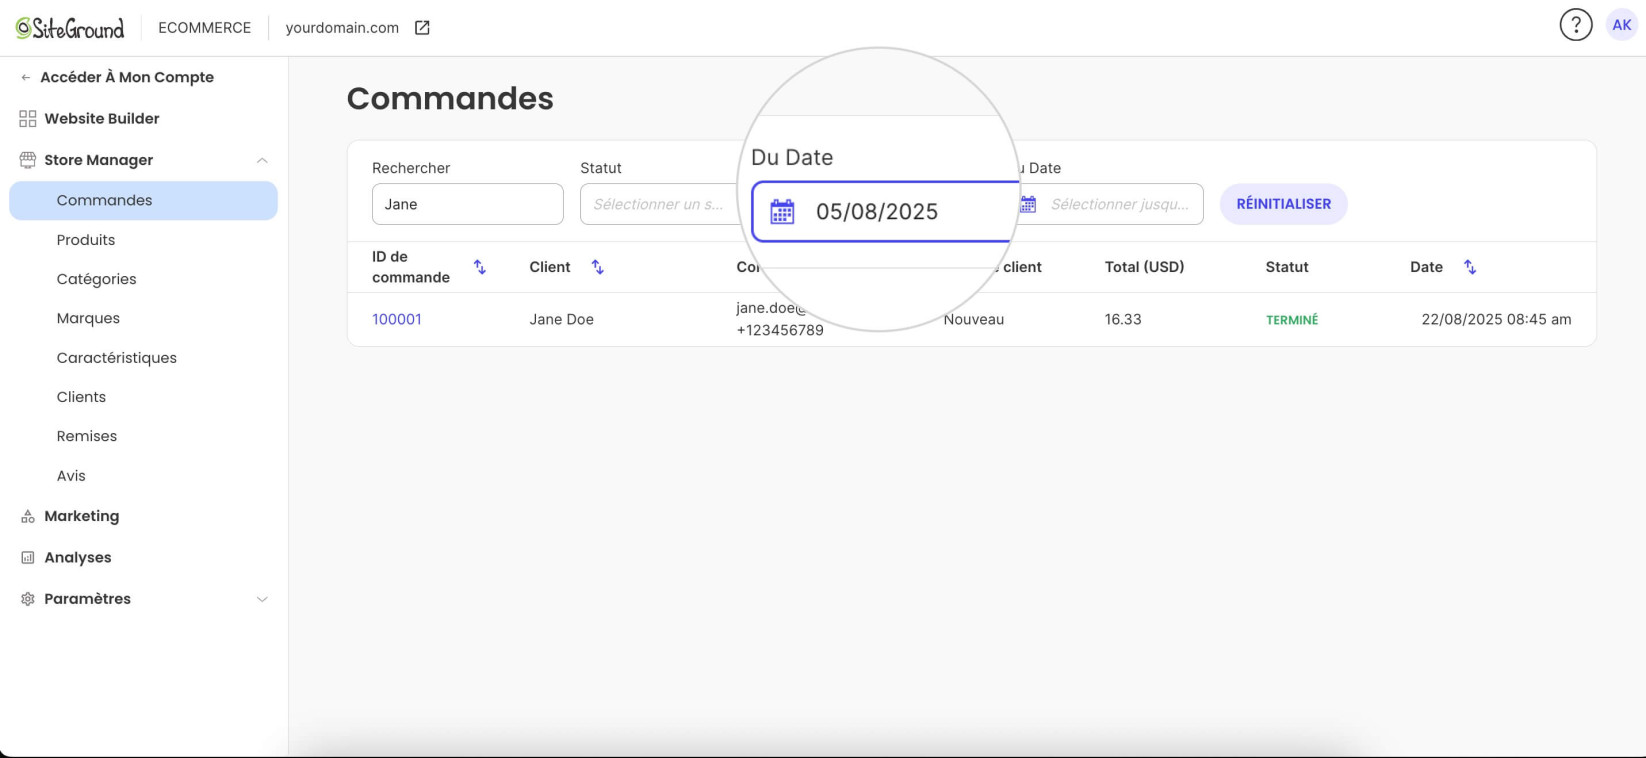Click the Rechercher field containing Jane
Image resolution: width=1646 pixels, height=758 pixels.
point(468,204)
